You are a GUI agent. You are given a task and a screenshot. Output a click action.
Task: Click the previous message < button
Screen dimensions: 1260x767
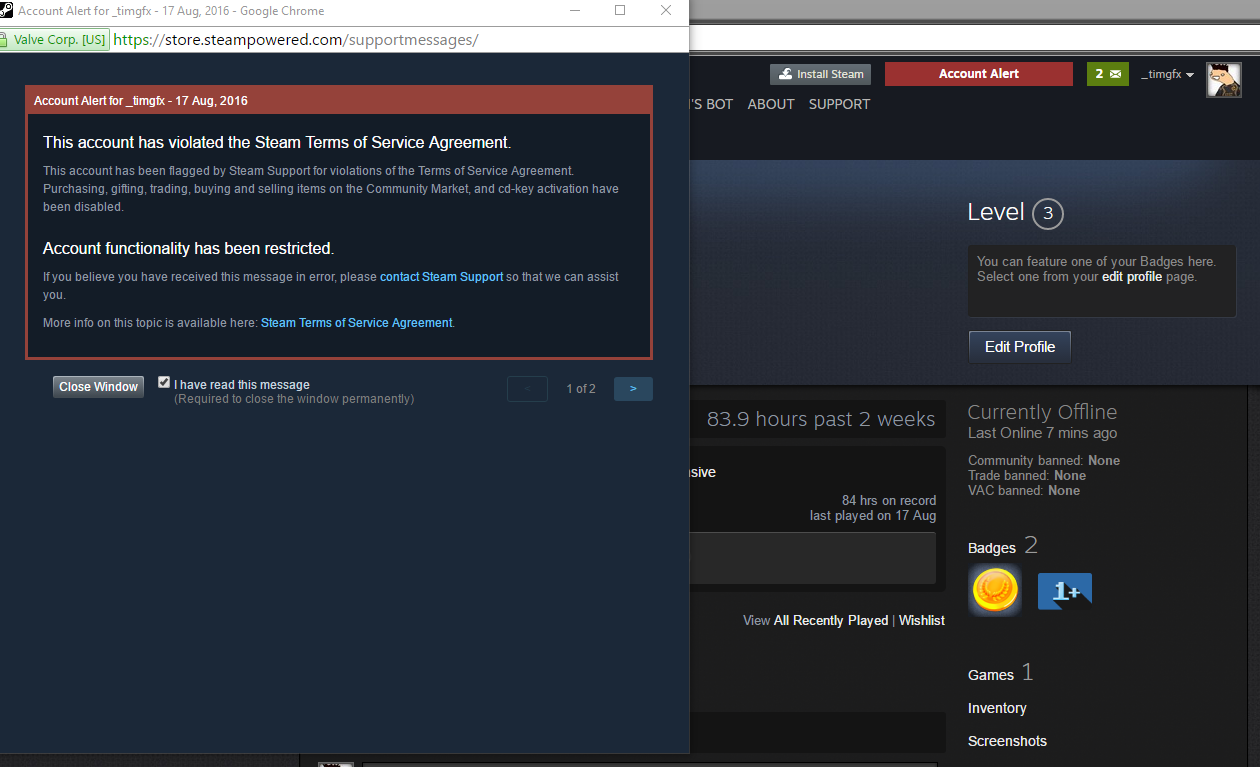[527, 389]
